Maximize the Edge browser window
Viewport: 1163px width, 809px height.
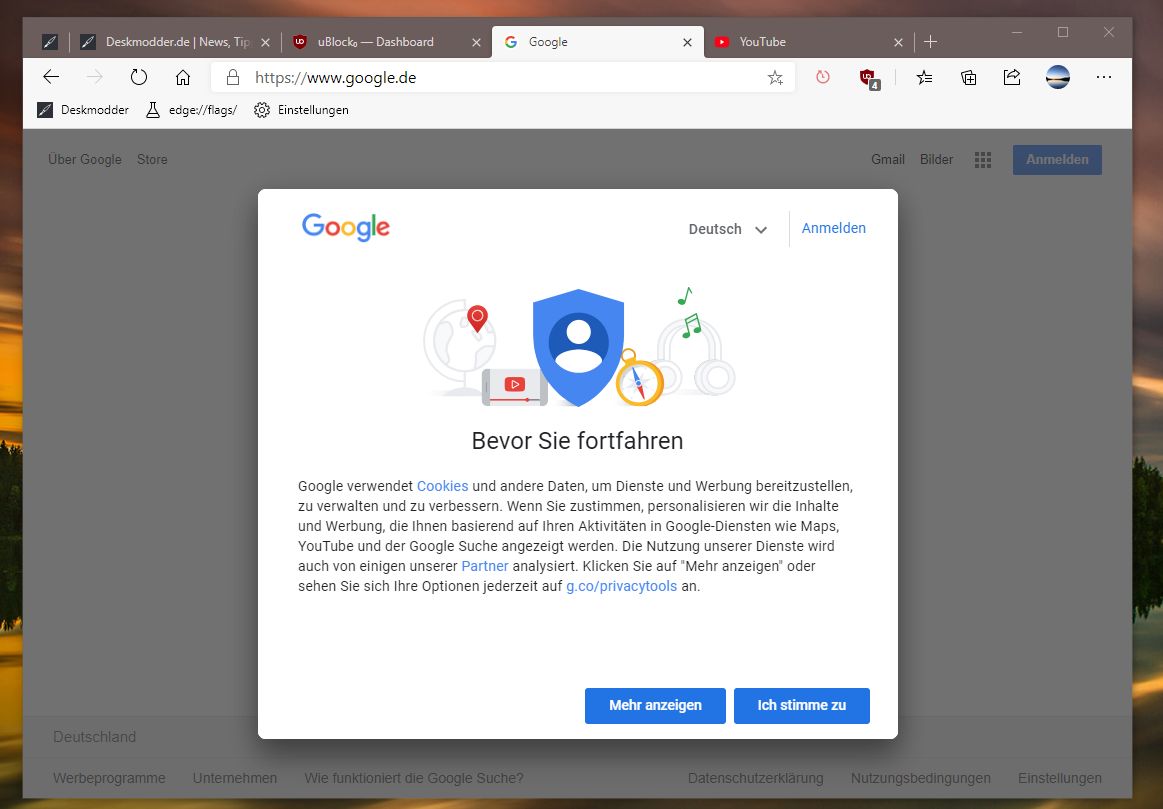coord(1063,33)
